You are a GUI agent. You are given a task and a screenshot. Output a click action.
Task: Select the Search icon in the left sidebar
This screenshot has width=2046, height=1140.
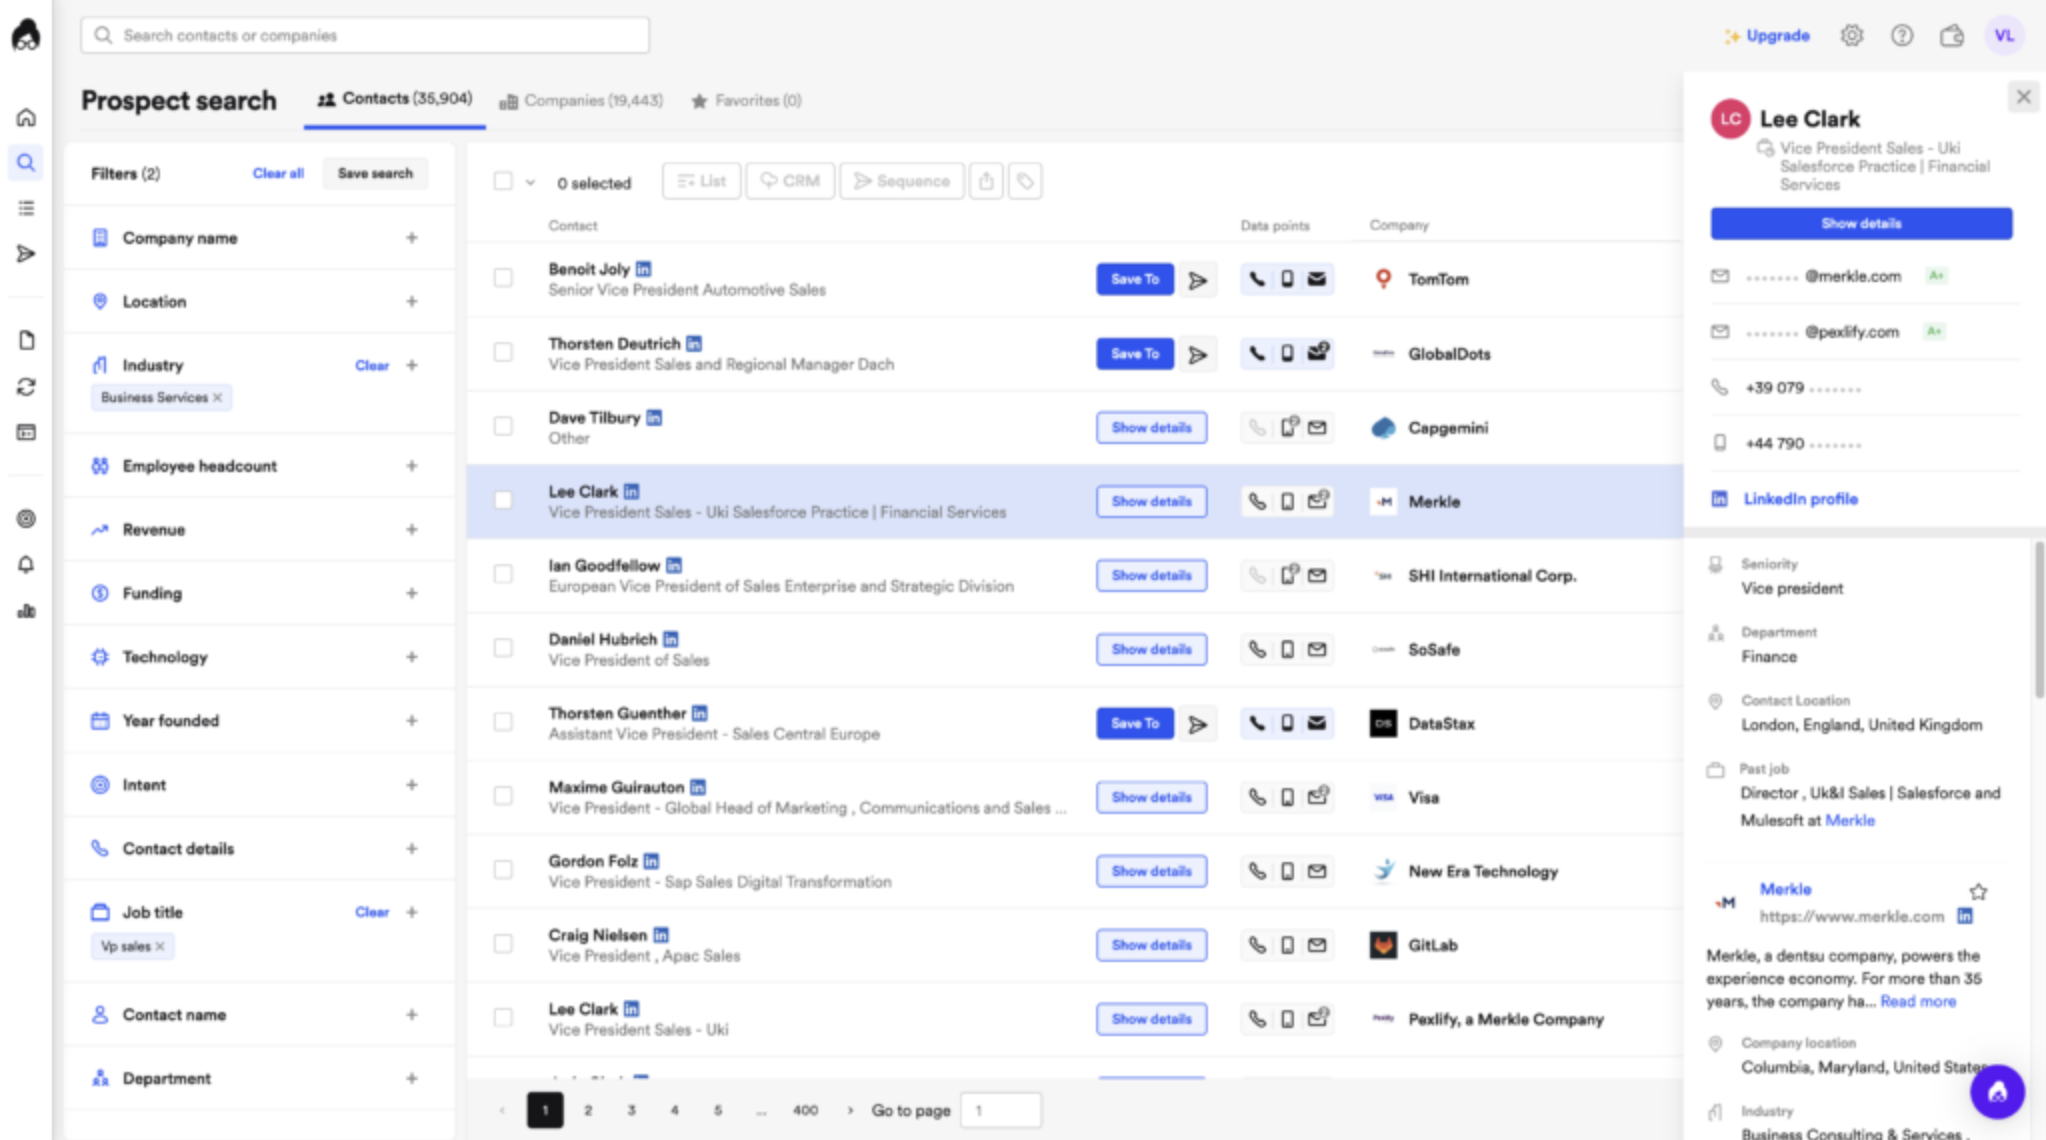click(26, 161)
